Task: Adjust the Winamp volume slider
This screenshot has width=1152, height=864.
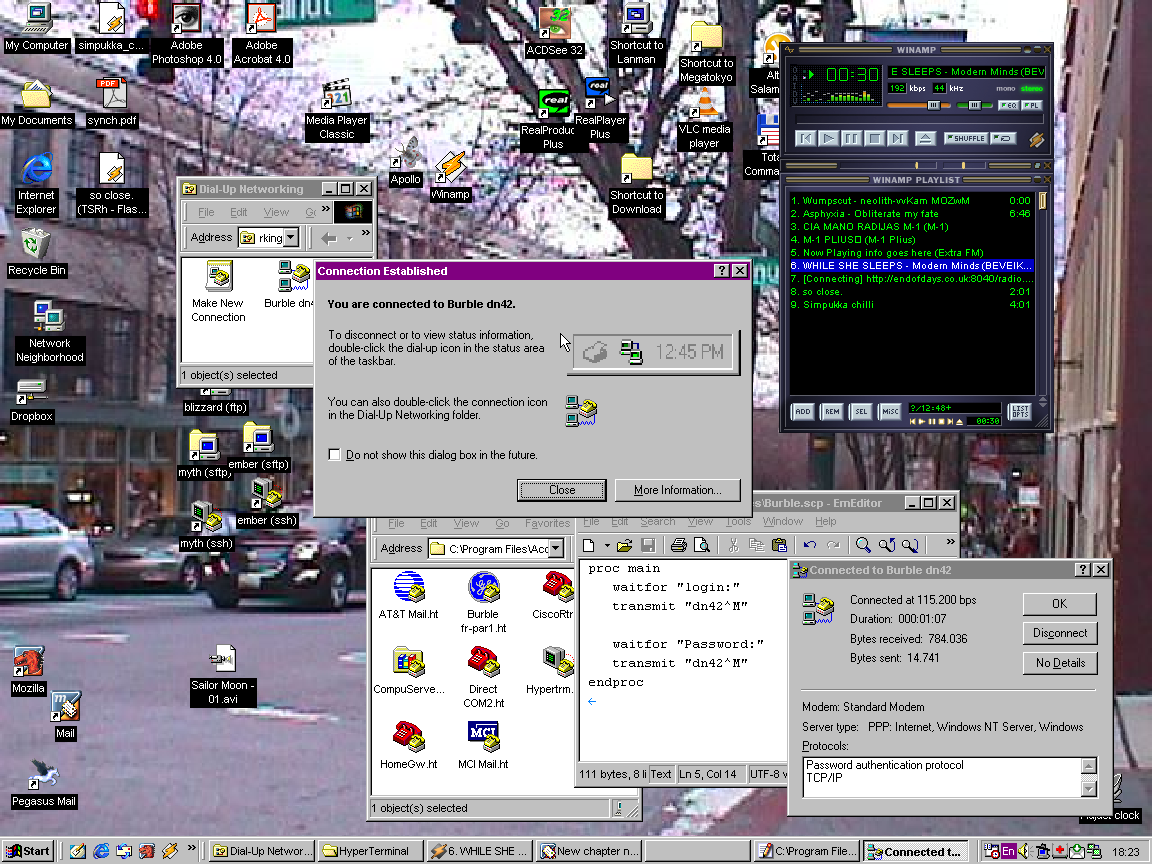Action: coord(933,104)
